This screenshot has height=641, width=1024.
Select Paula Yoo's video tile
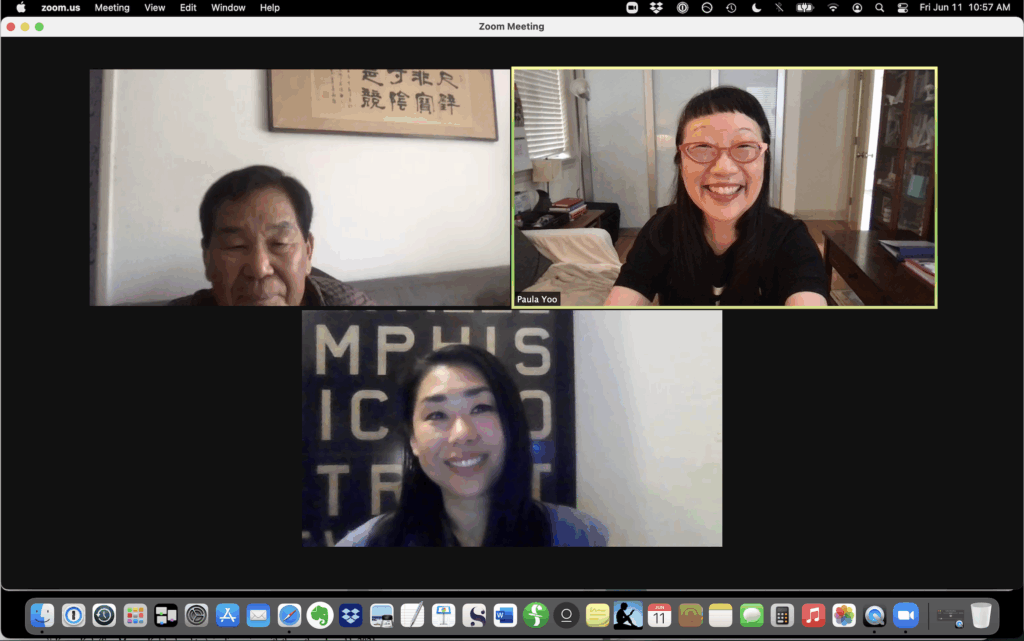724,187
